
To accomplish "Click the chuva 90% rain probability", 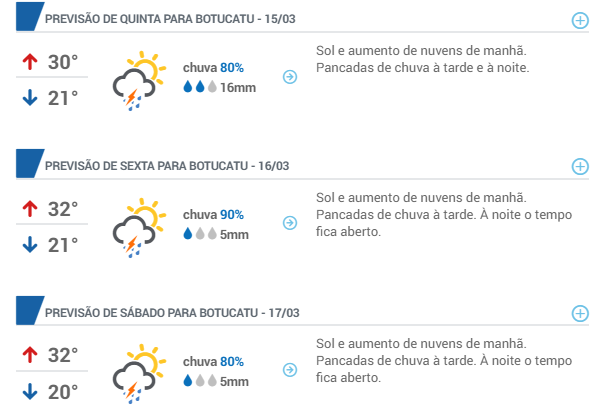I will point(213,215).
